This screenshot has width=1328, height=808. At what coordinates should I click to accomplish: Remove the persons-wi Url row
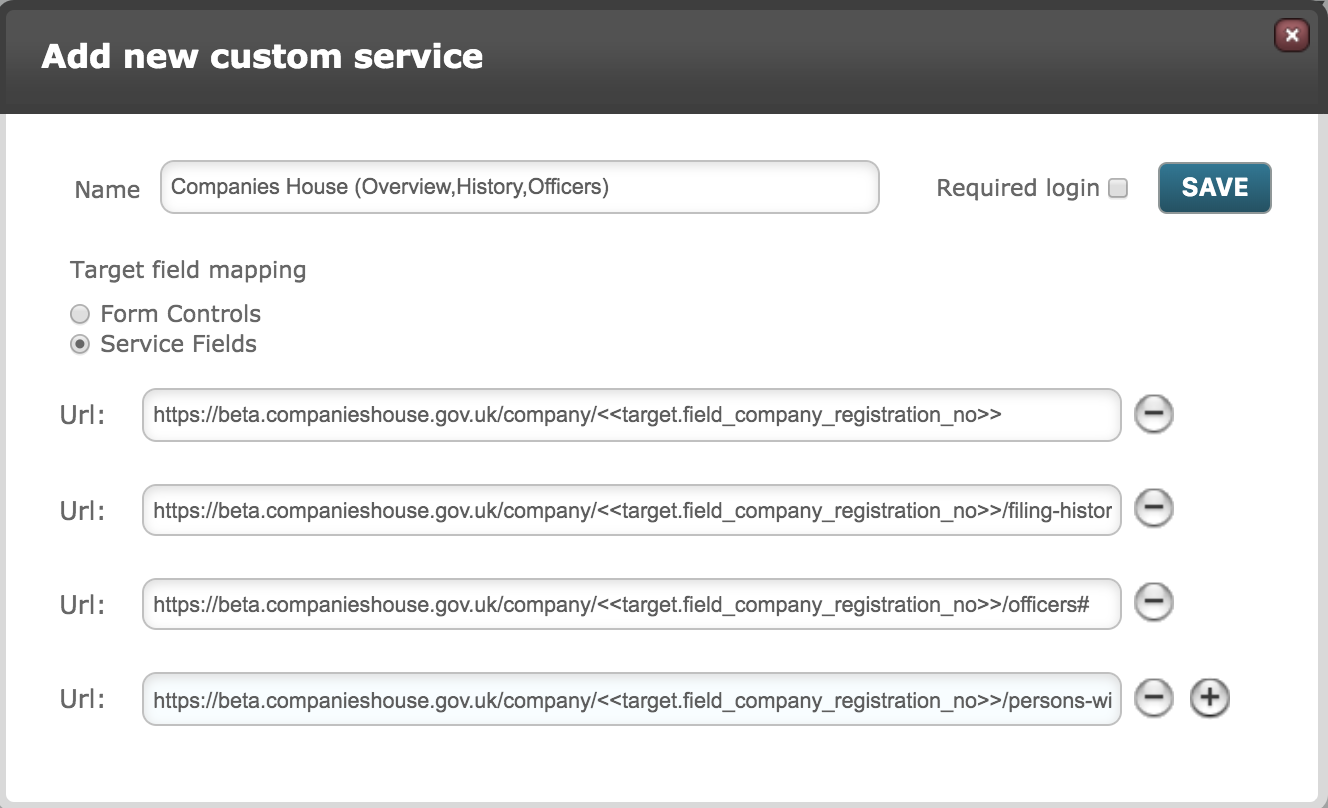tap(1153, 698)
